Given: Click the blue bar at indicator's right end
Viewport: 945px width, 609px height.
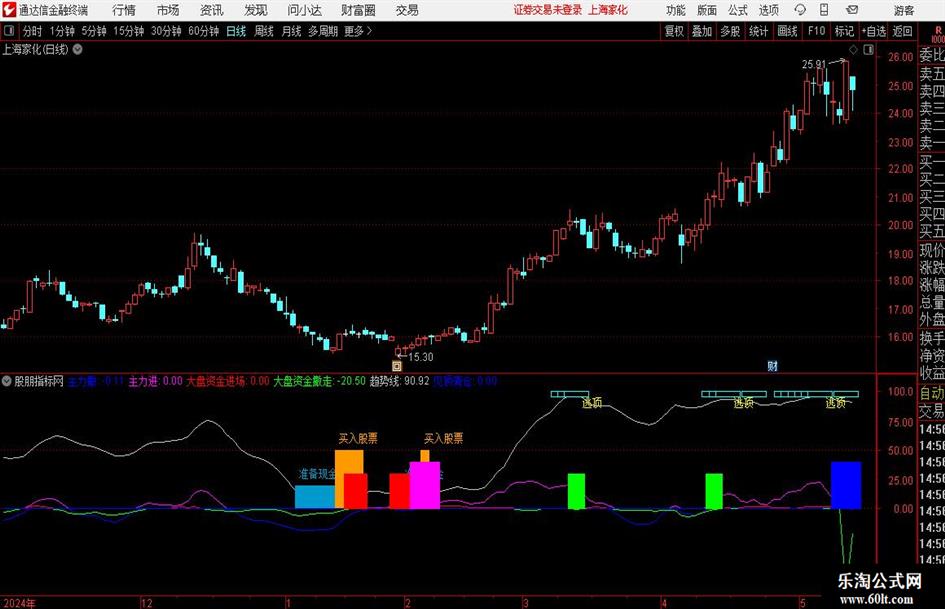Looking at the screenshot, I should tap(846, 485).
